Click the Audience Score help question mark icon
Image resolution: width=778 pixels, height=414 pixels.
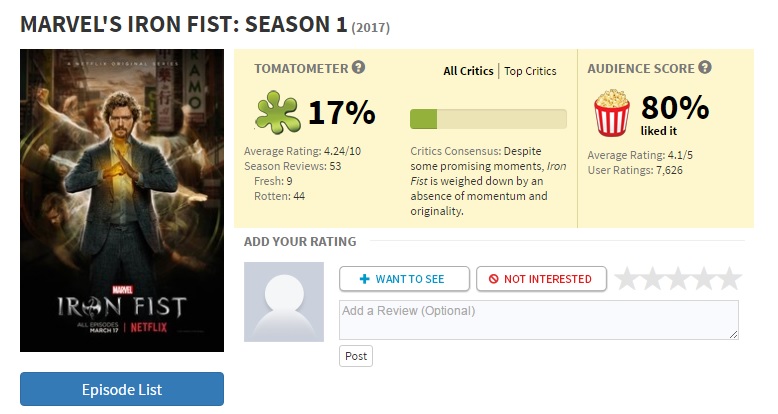pyautogui.click(x=705, y=68)
